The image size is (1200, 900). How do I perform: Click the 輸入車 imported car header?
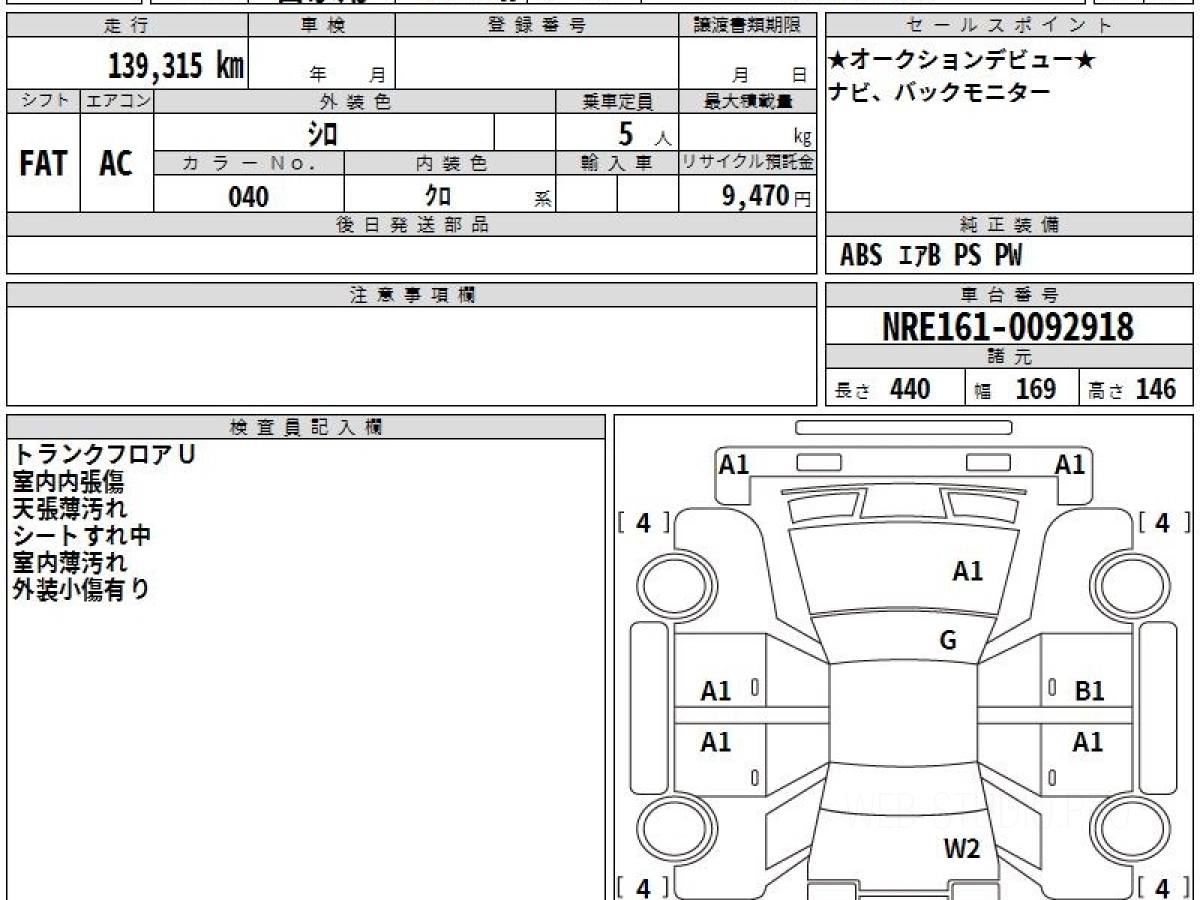617,164
